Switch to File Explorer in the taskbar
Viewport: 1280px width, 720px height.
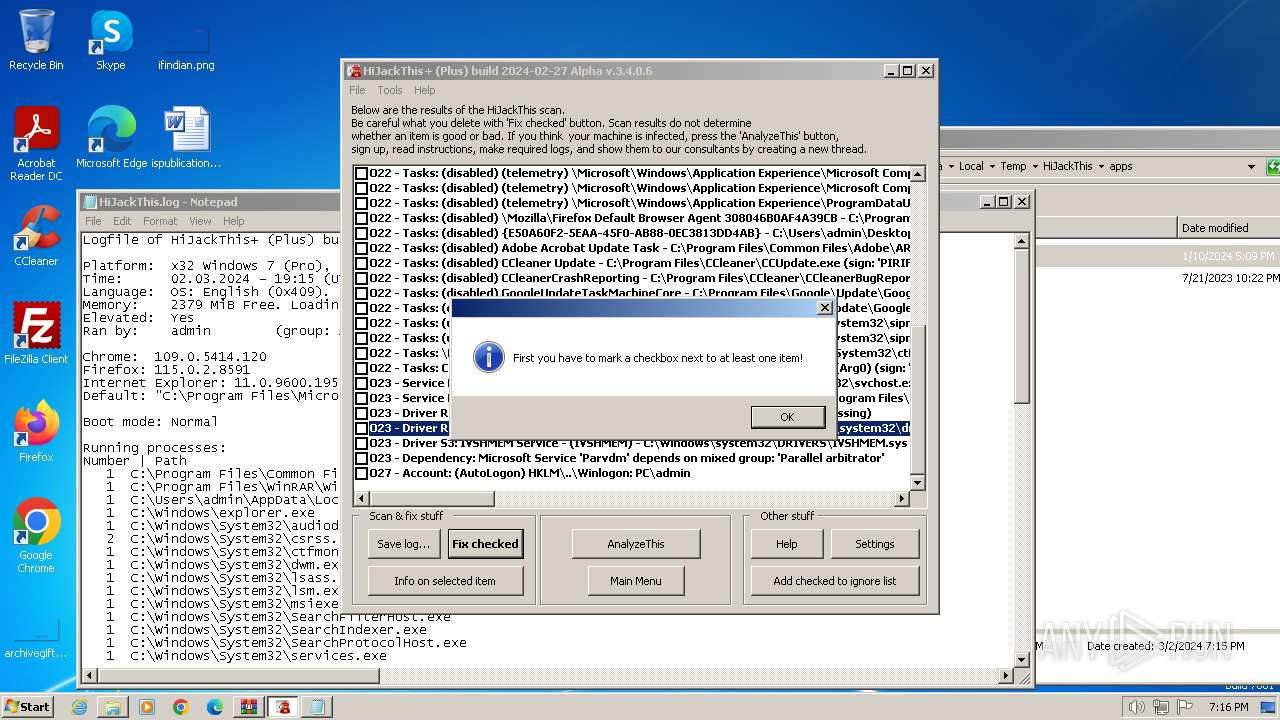point(113,707)
